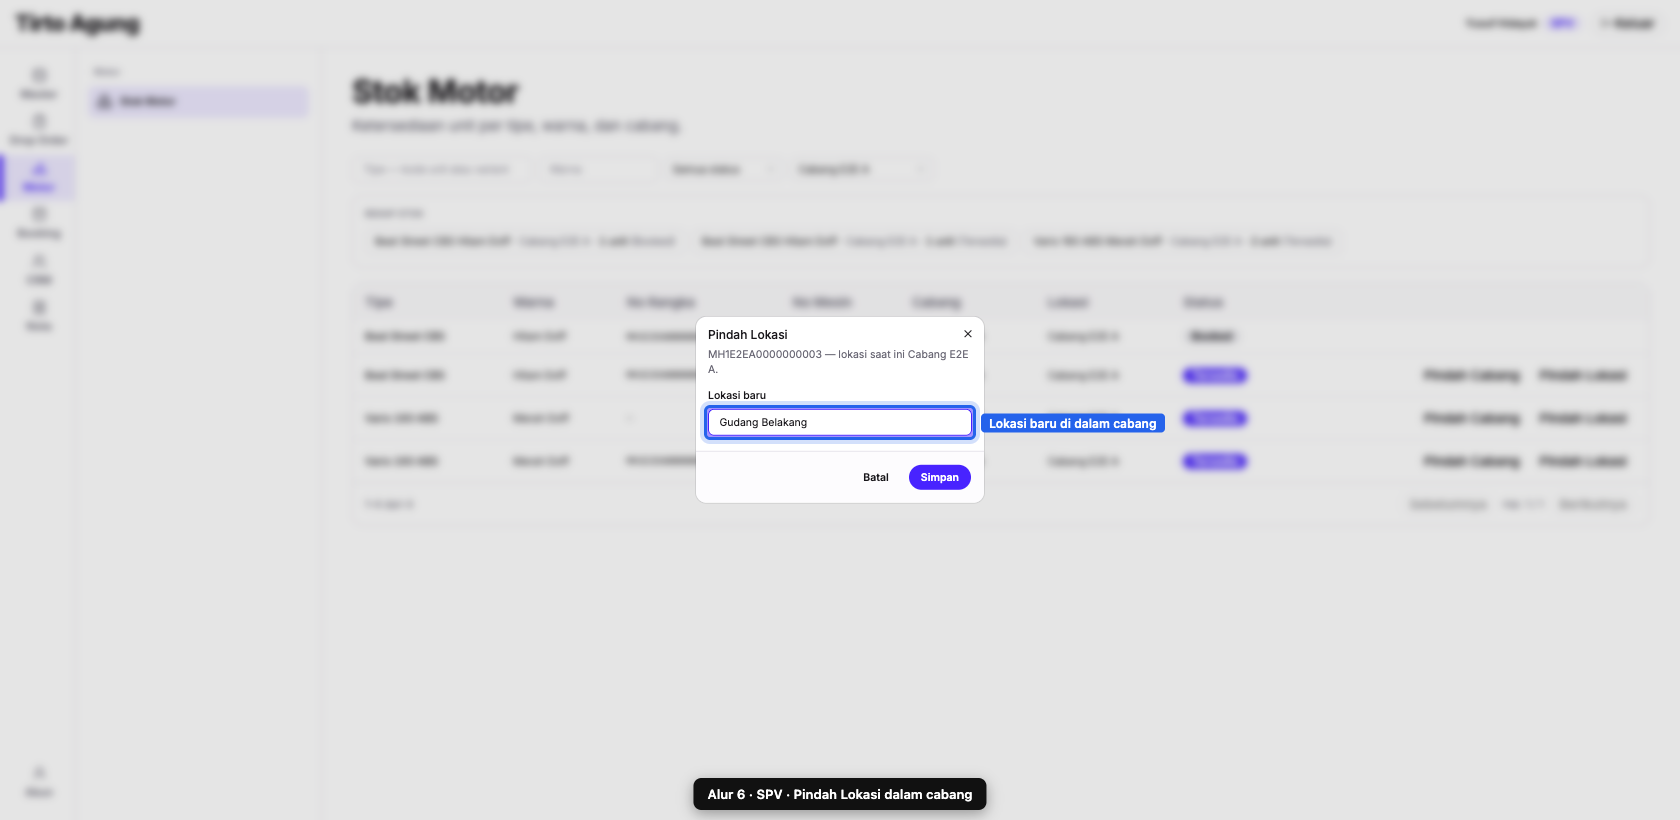This screenshot has height=820, width=1680.
Task: Click the Batal button
Action: 876,477
